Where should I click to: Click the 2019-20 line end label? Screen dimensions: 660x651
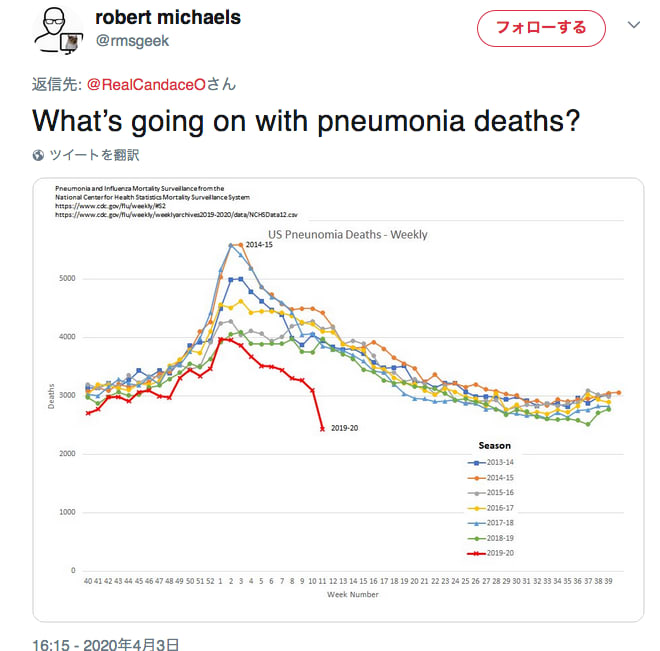pos(344,428)
